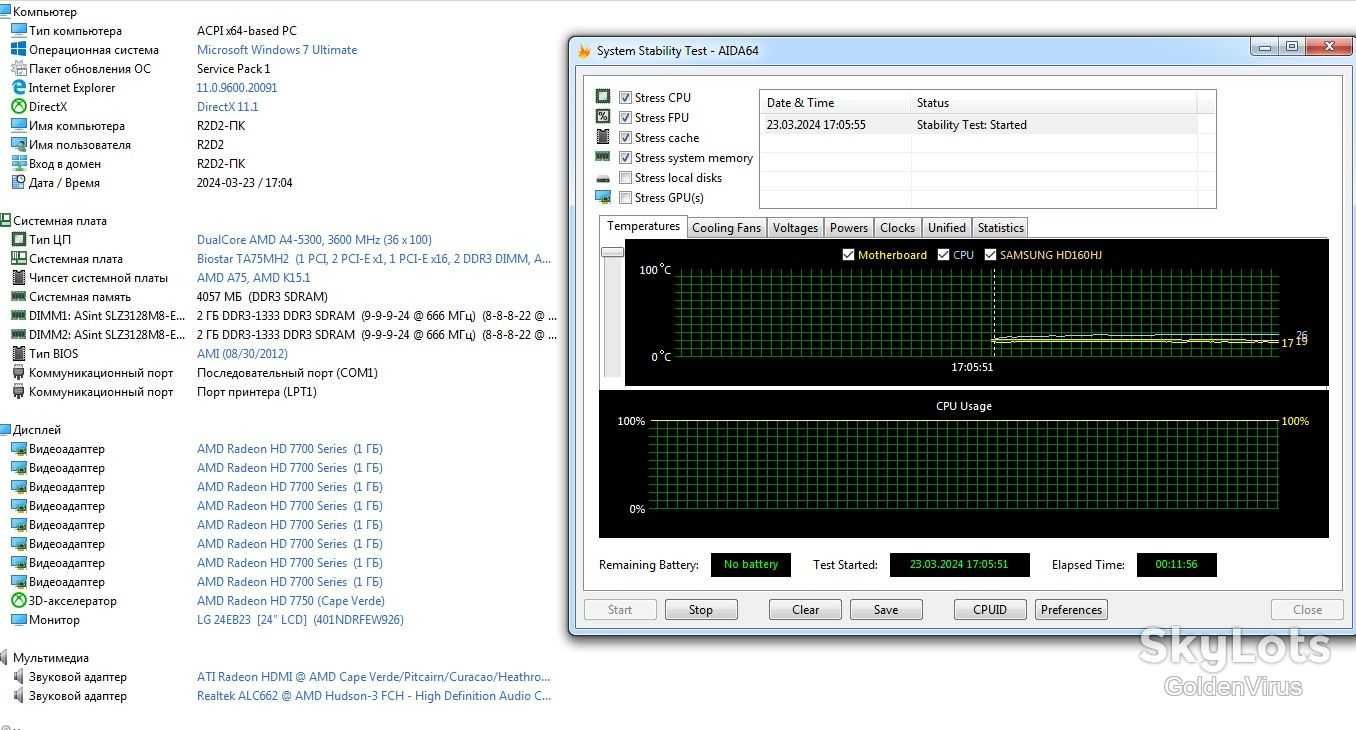This screenshot has width=1356, height=730.
Task: Open the Preferences dialog
Action: click(x=1071, y=610)
